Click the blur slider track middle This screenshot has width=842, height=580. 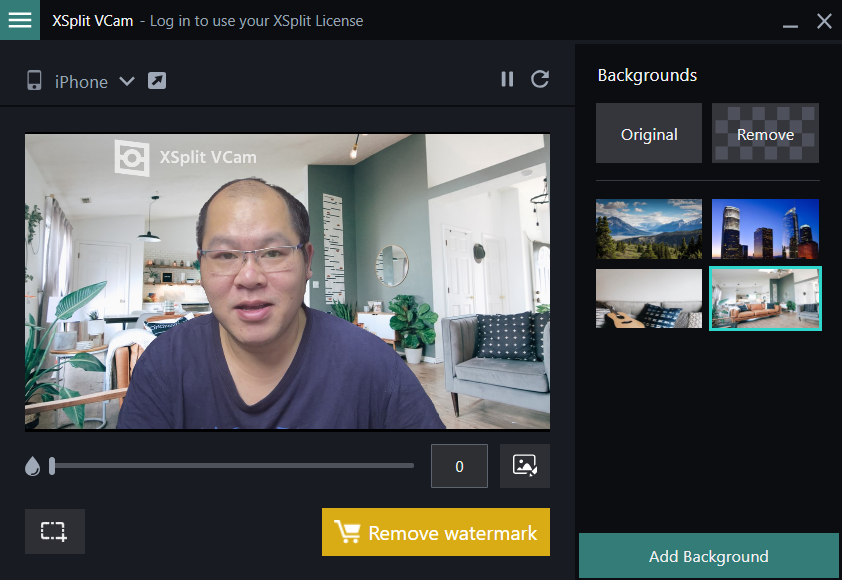pos(232,466)
